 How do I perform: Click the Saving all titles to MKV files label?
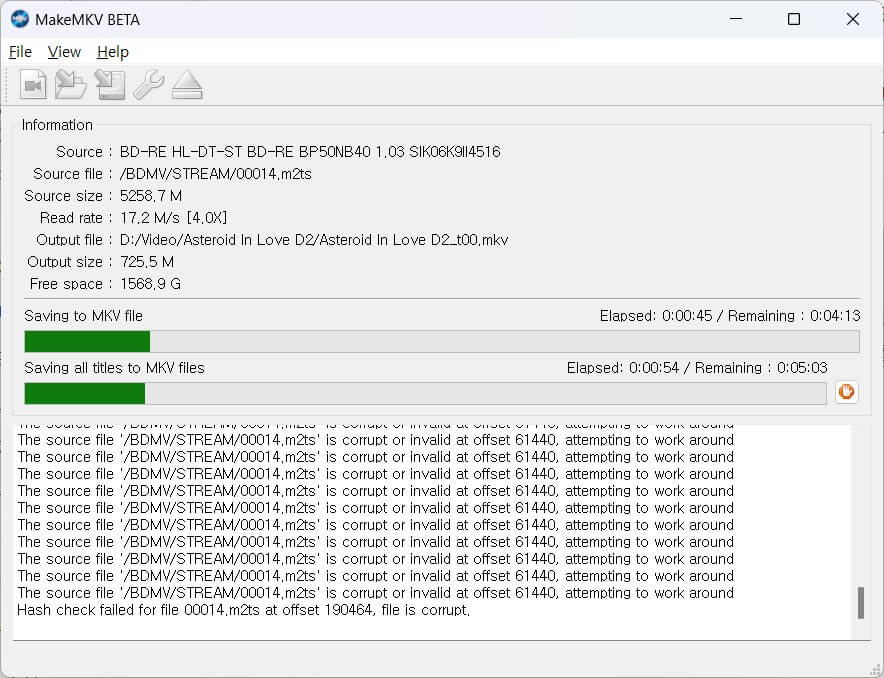coord(114,367)
